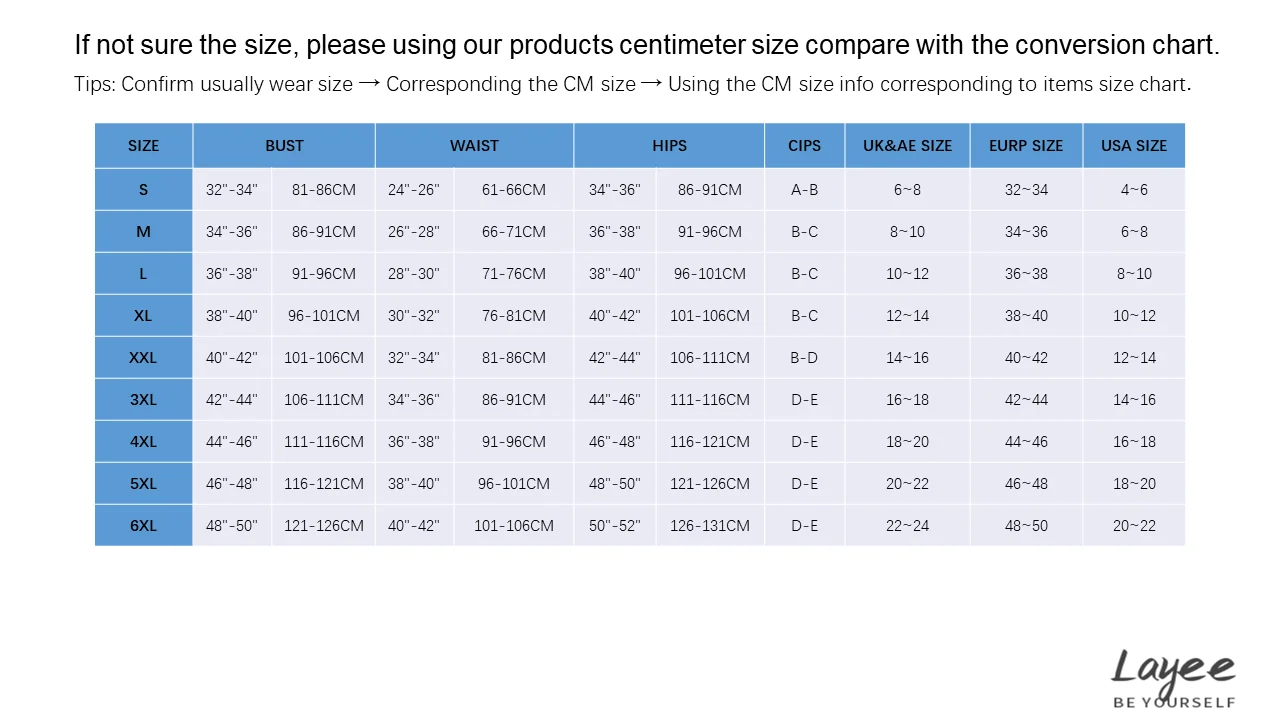This screenshot has width=1280, height=720.
Task: Click the EURP SIZE header
Action: pos(1026,146)
